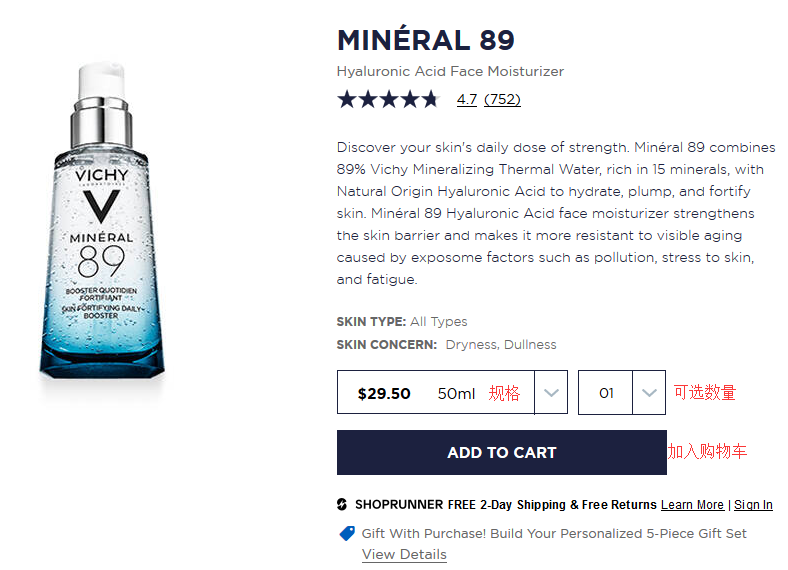
Task: Expand the quantity dropdown arrow
Action: tap(649, 393)
